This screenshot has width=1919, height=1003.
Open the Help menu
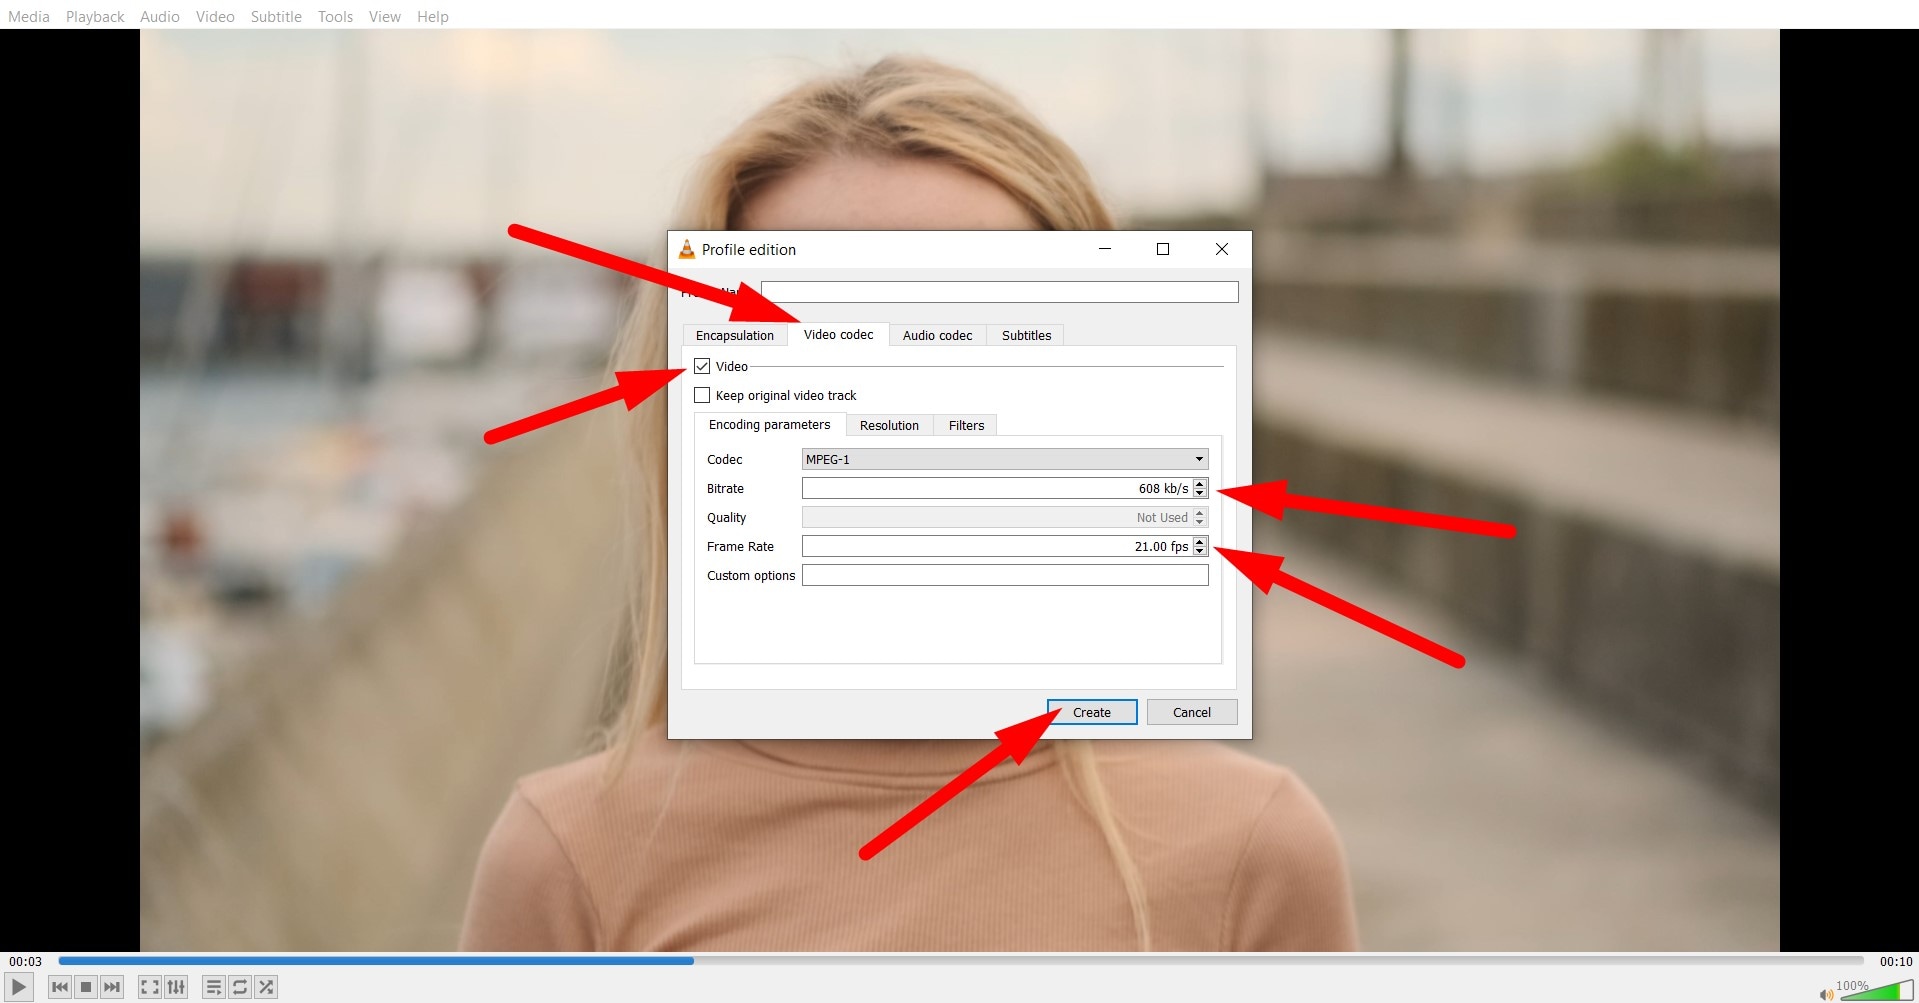click(432, 16)
